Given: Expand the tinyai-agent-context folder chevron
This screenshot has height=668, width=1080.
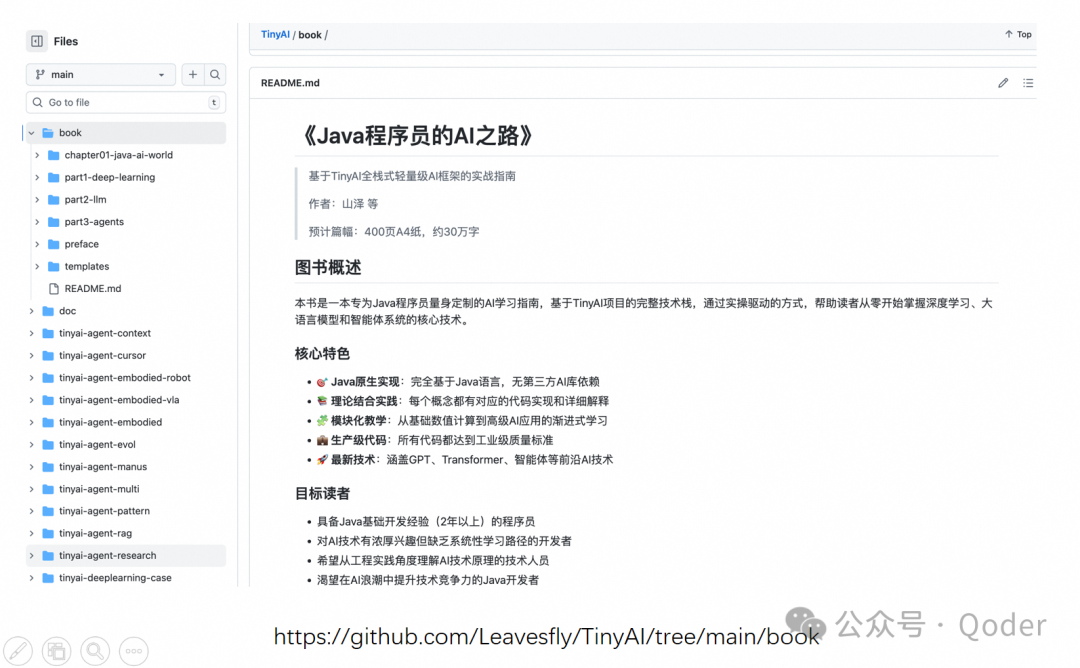Looking at the screenshot, I should pyautogui.click(x=32, y=333).
